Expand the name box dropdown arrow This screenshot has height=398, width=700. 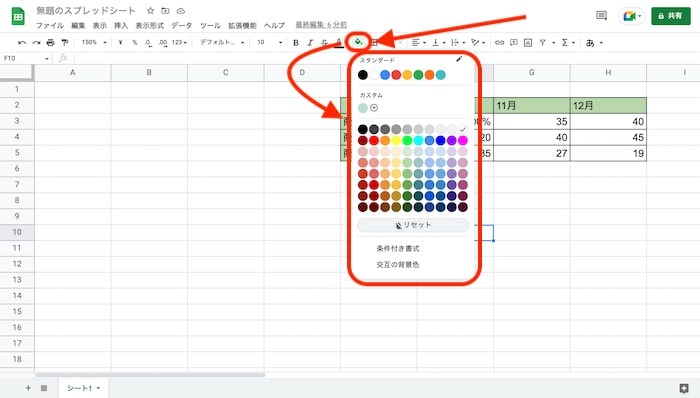[x=46, y=58]
